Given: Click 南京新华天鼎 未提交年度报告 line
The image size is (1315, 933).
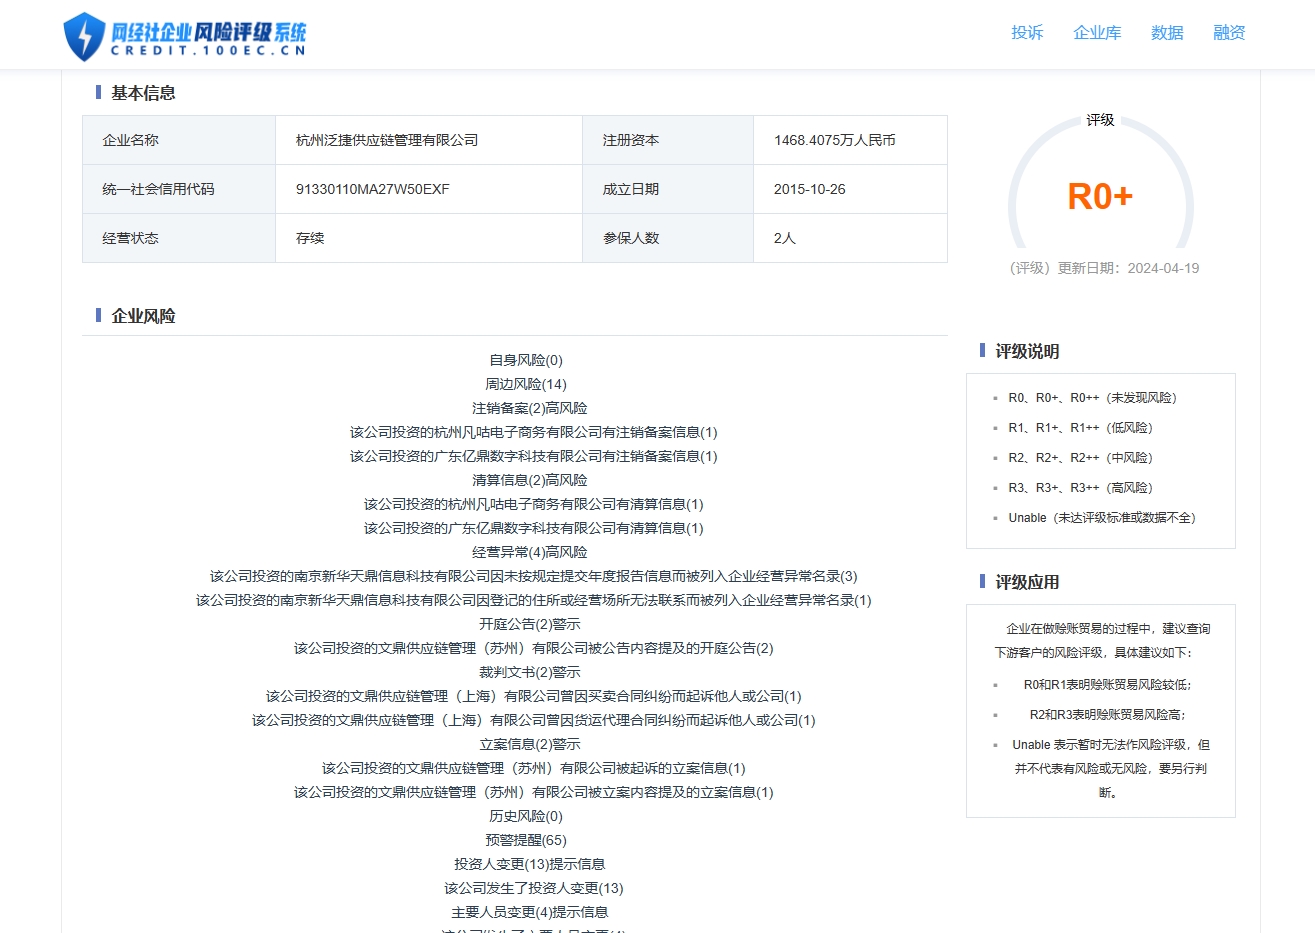Looking at the screenshot, I should 534,576.
